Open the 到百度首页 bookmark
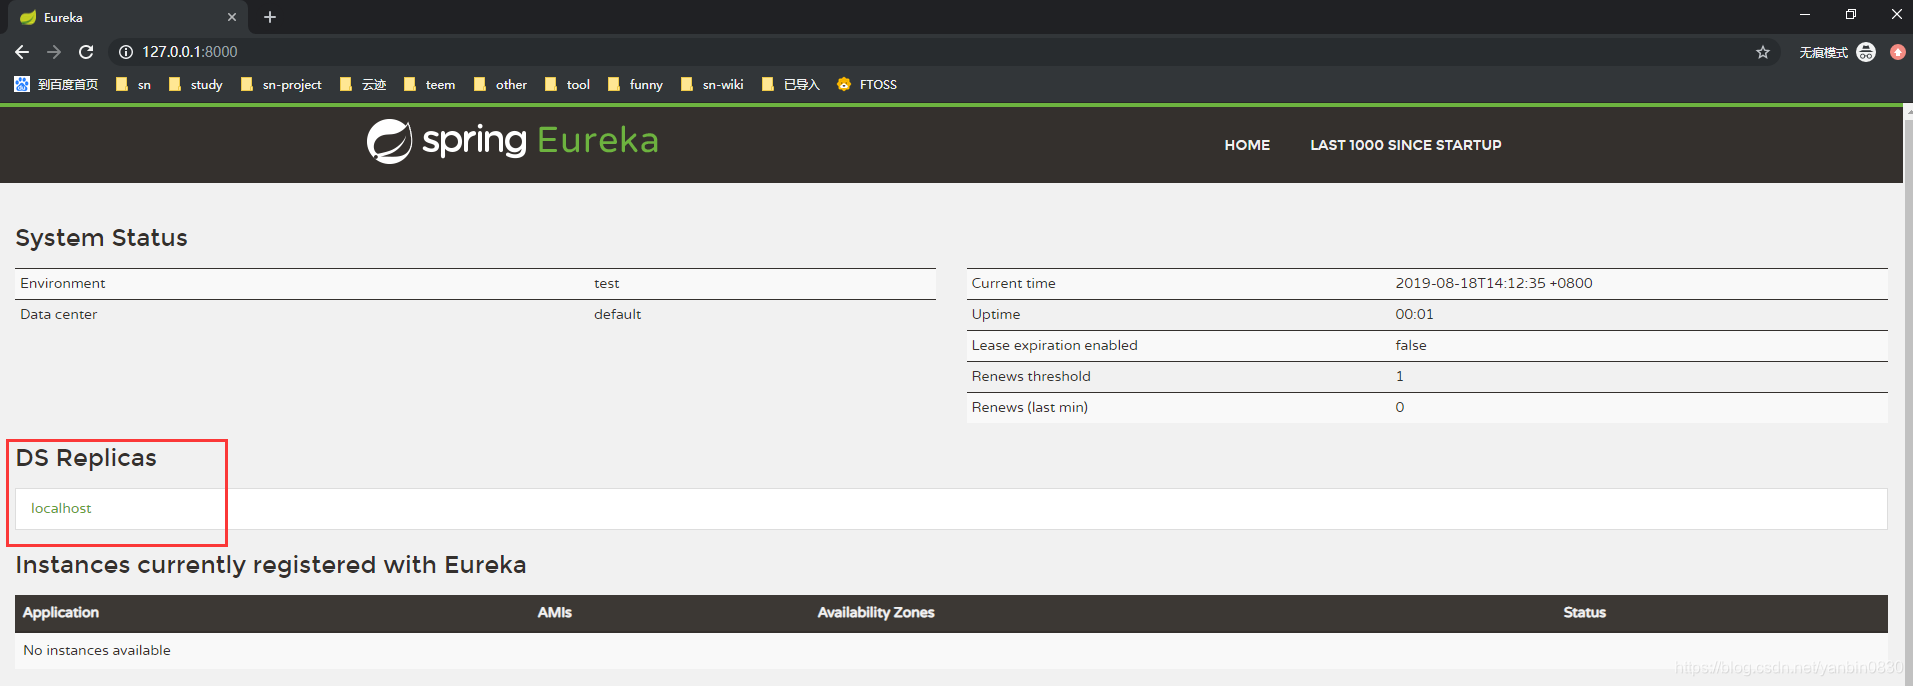 pos(56,85)
